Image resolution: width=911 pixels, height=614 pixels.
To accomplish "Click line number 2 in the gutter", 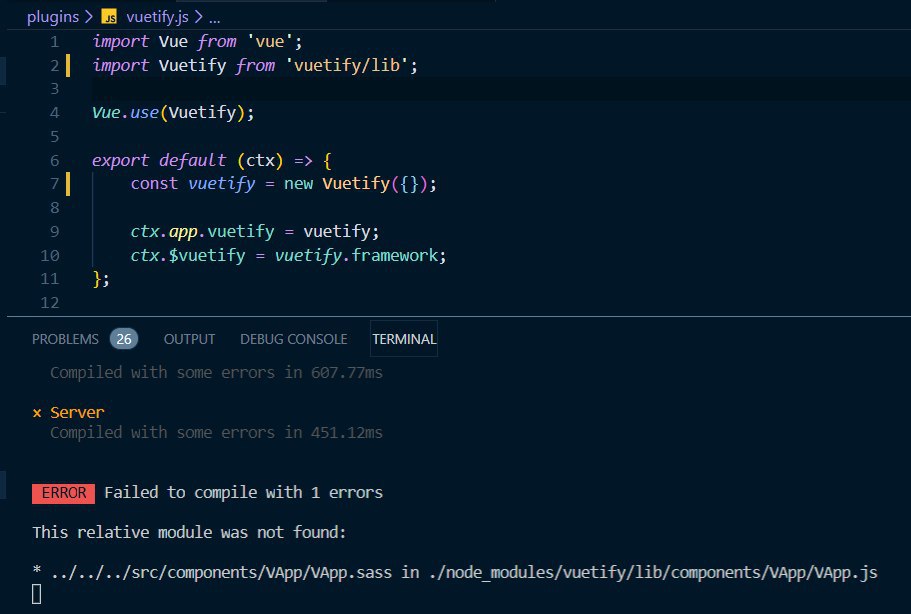I will click(x=54, y=66).
